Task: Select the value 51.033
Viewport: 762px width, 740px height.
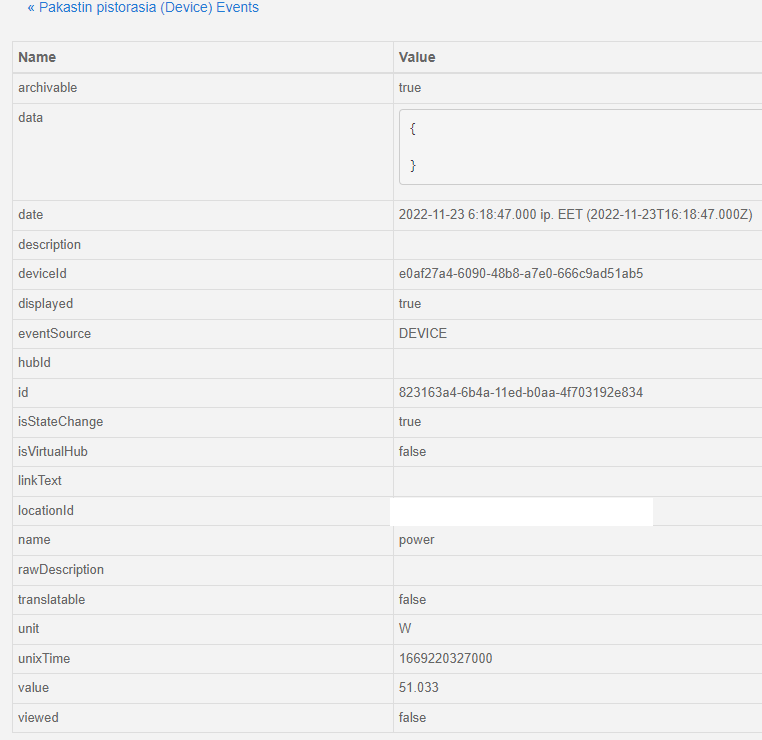Action: [418, 688]
